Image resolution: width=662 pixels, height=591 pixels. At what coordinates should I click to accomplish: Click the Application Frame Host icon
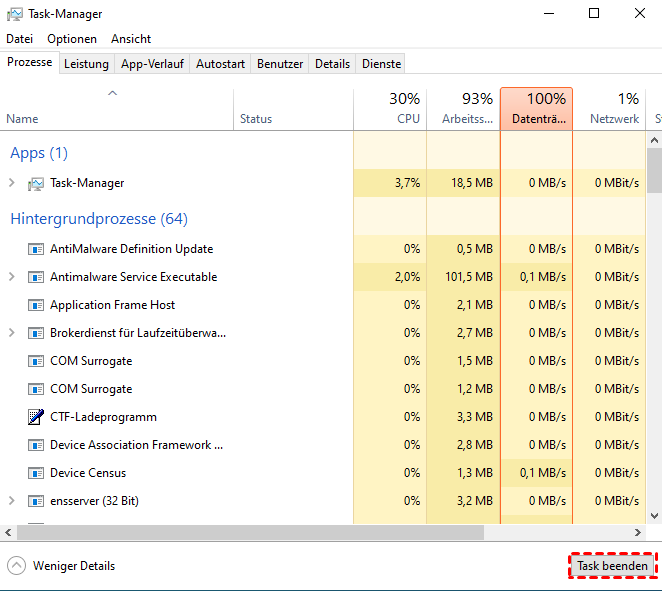36,305
